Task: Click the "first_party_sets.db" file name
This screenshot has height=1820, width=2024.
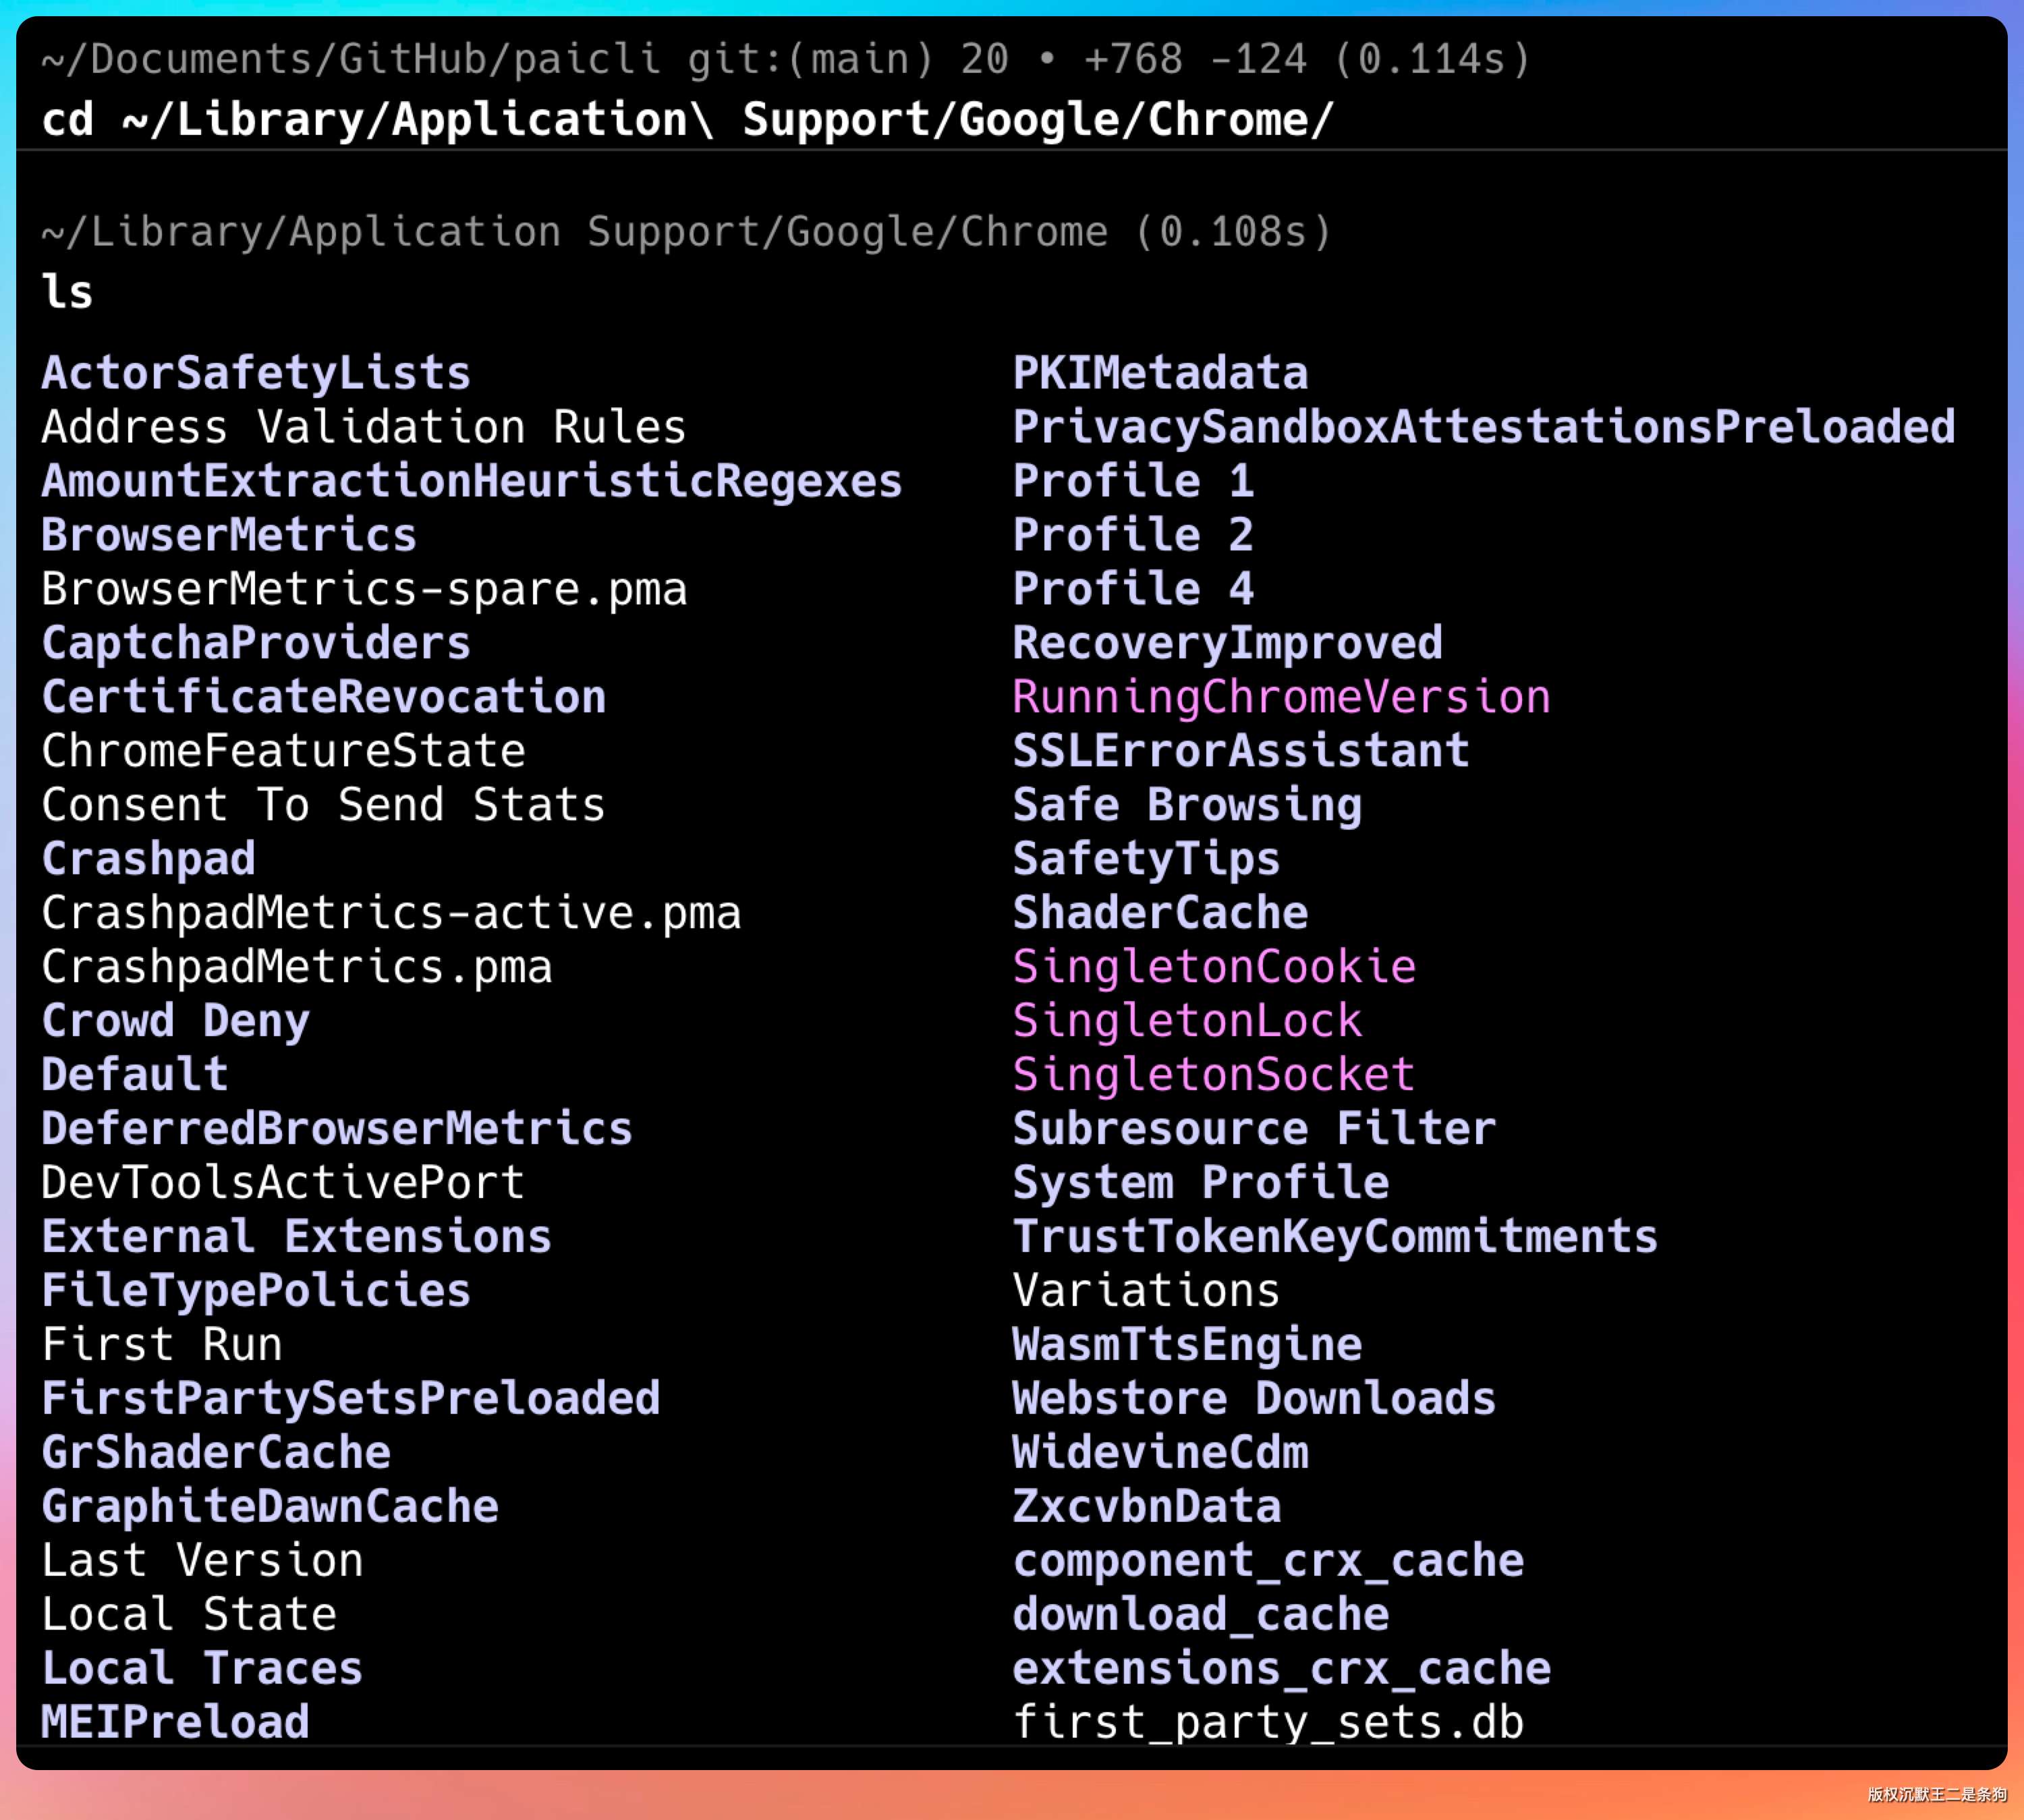Action: coord(1268,1723)
